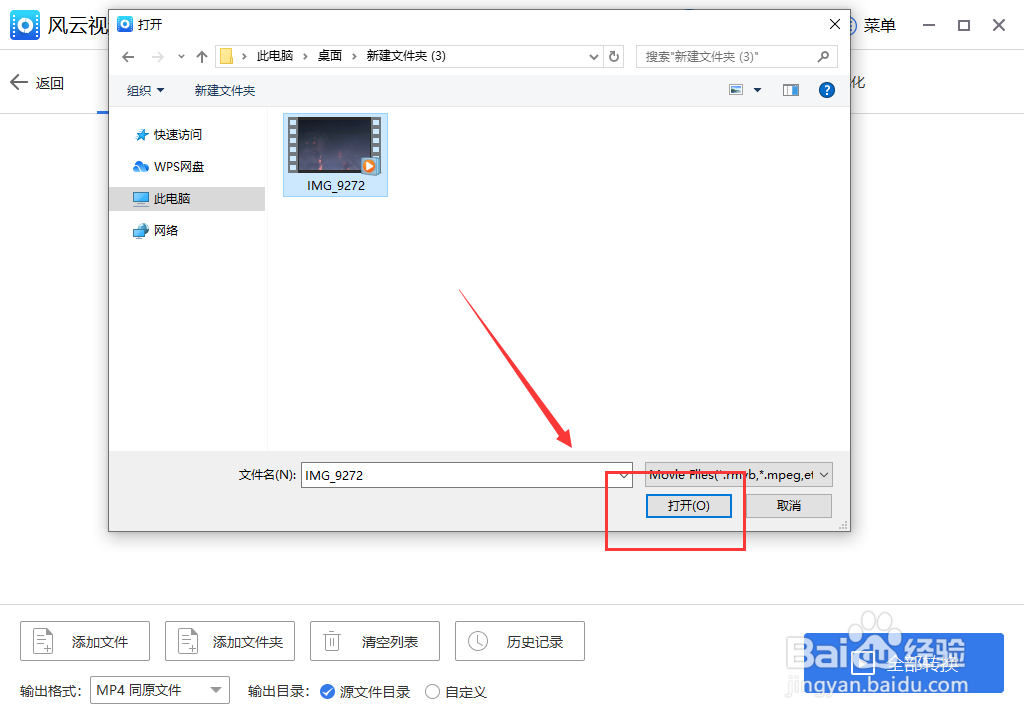Screen dimensions: 1024x720
Task: Click the breadcrumb folder icon in address bar
Action: [x=227, y=56]
